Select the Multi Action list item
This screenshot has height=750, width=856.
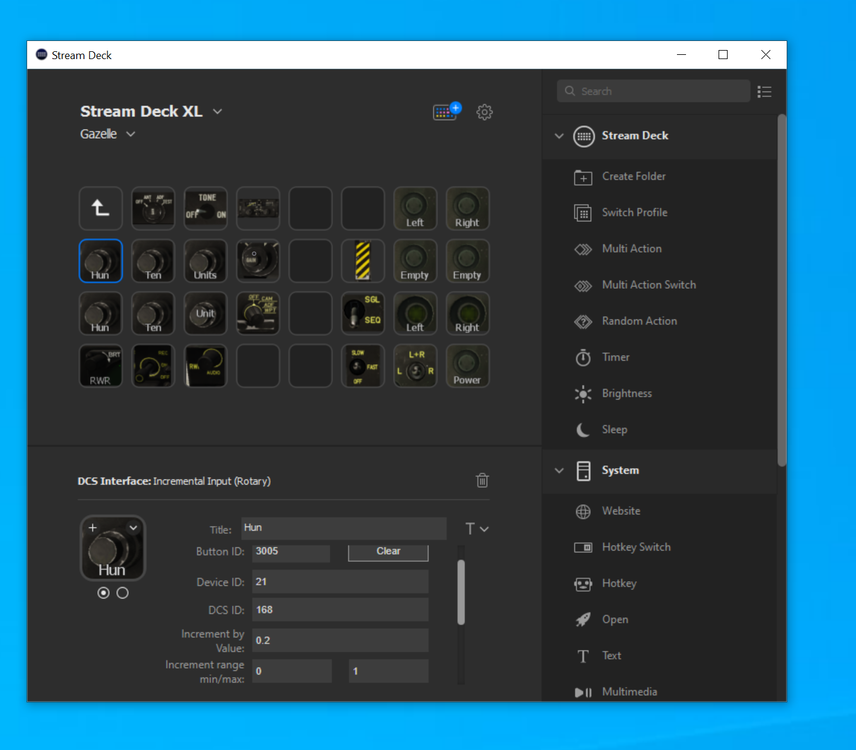pos(631,249)
